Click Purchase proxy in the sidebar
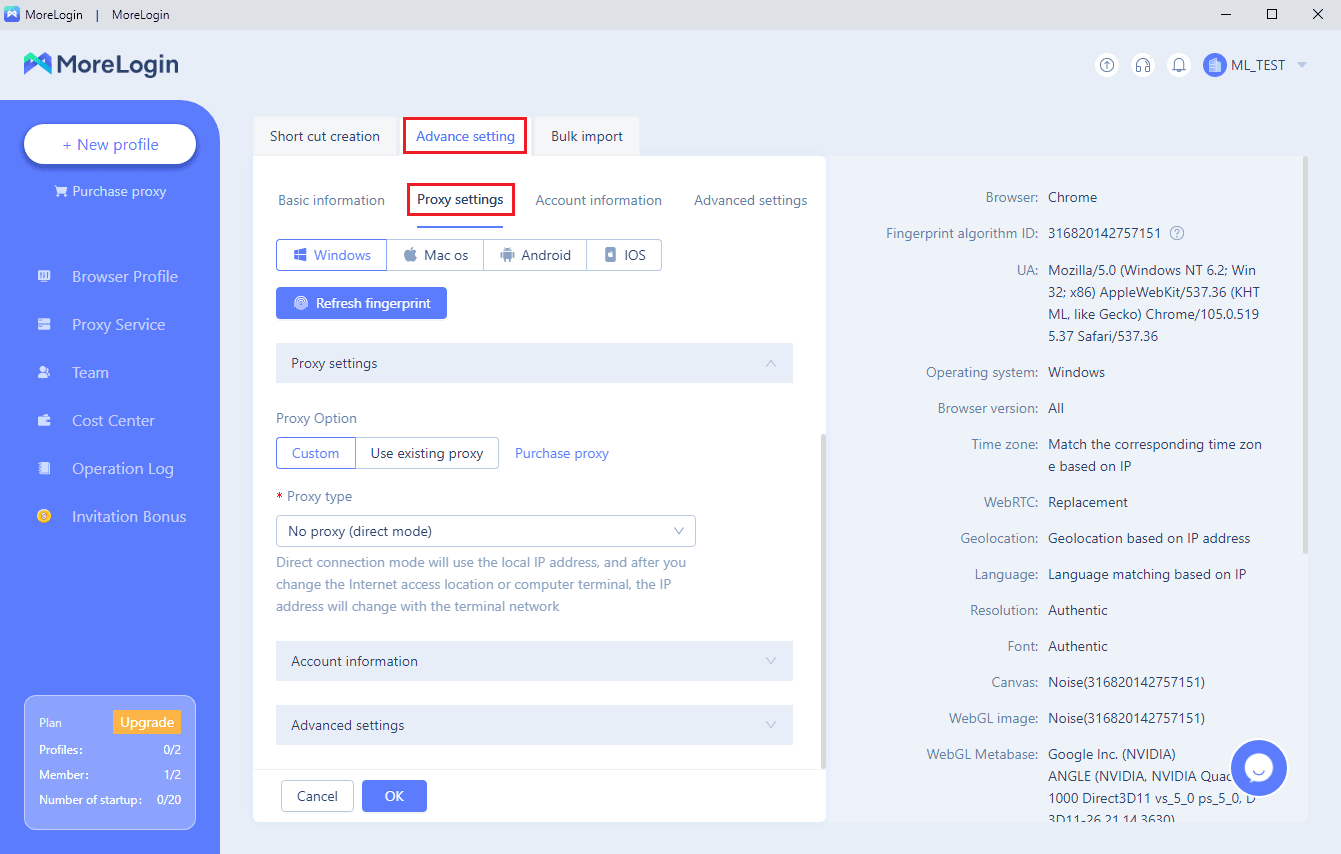1341x854 pixels. point(110,191)
